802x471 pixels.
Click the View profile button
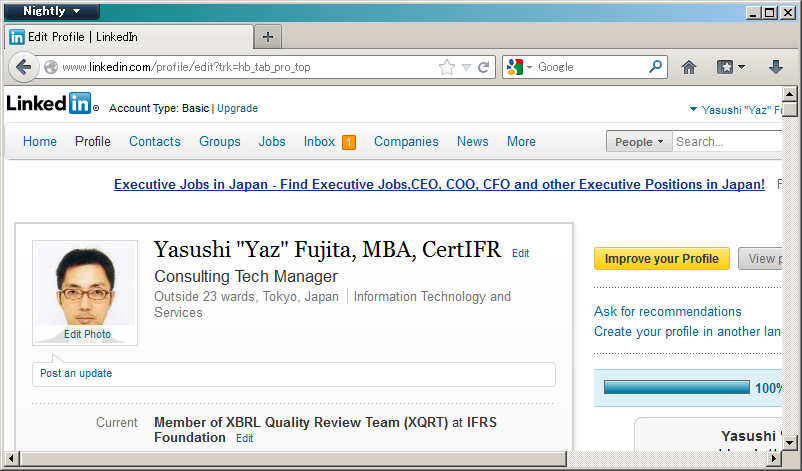(x=760, y=259)
